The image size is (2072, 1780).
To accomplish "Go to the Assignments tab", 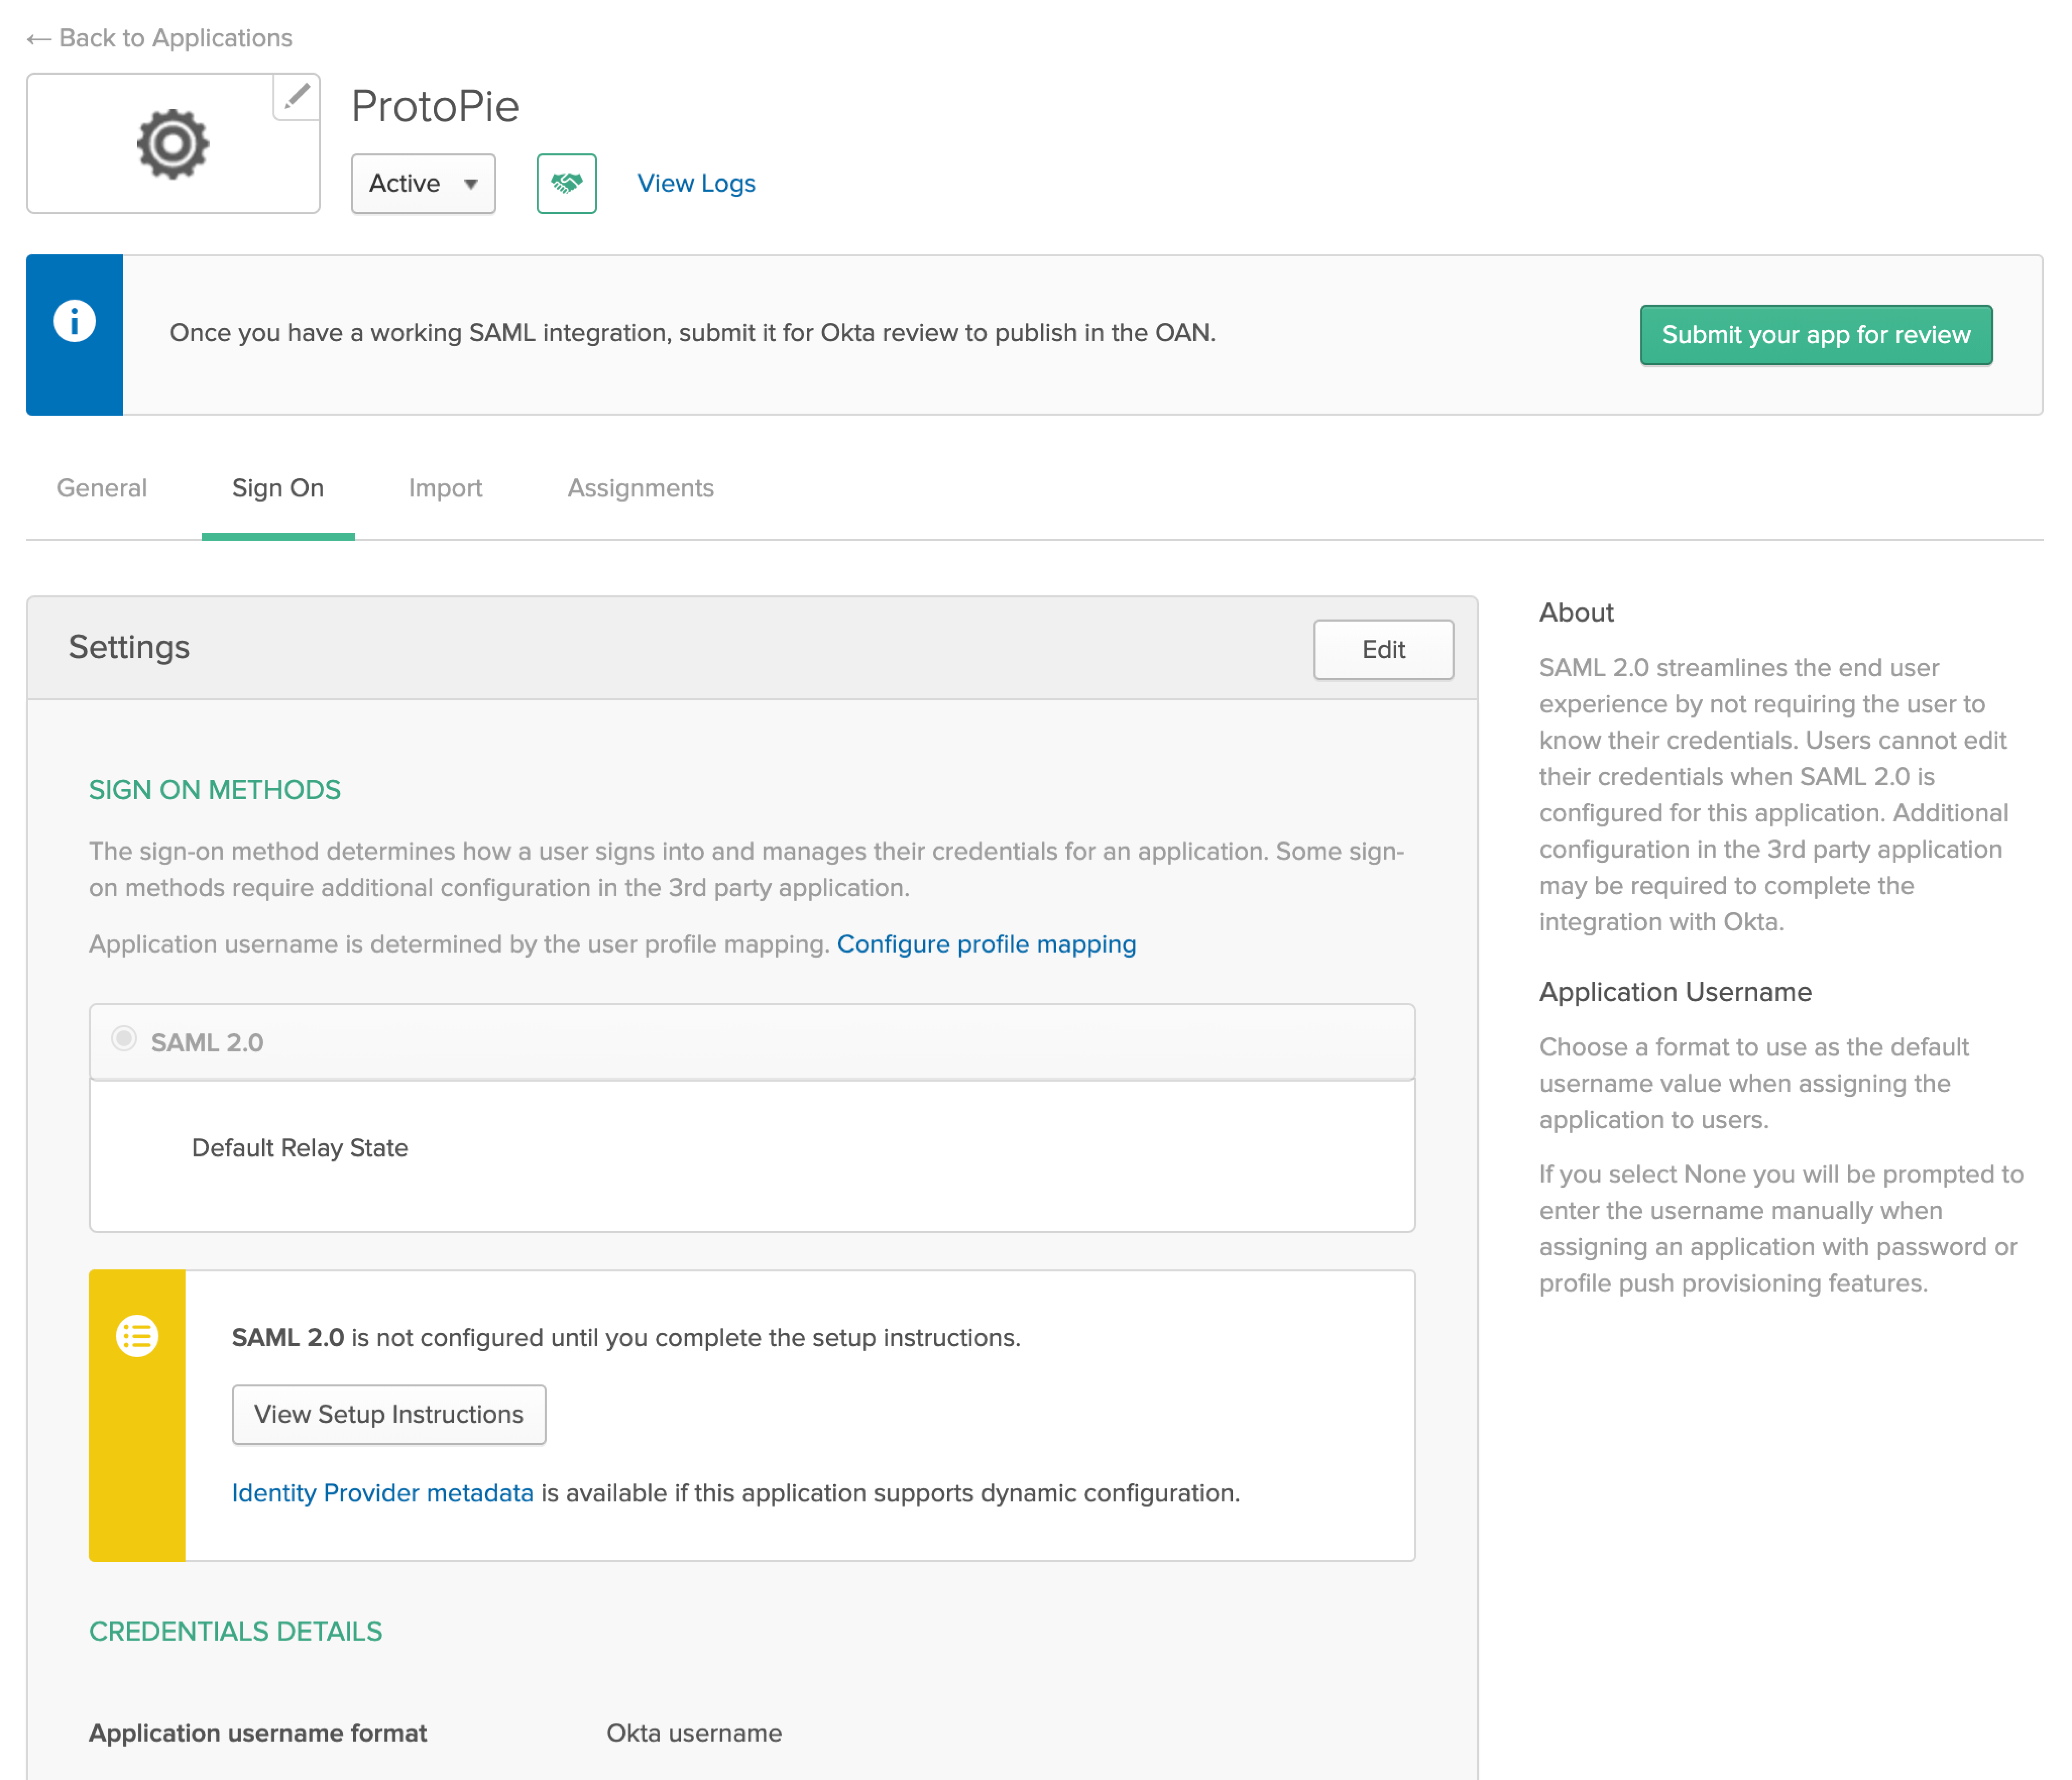I will pyautogui.click(x=640, y=488).
